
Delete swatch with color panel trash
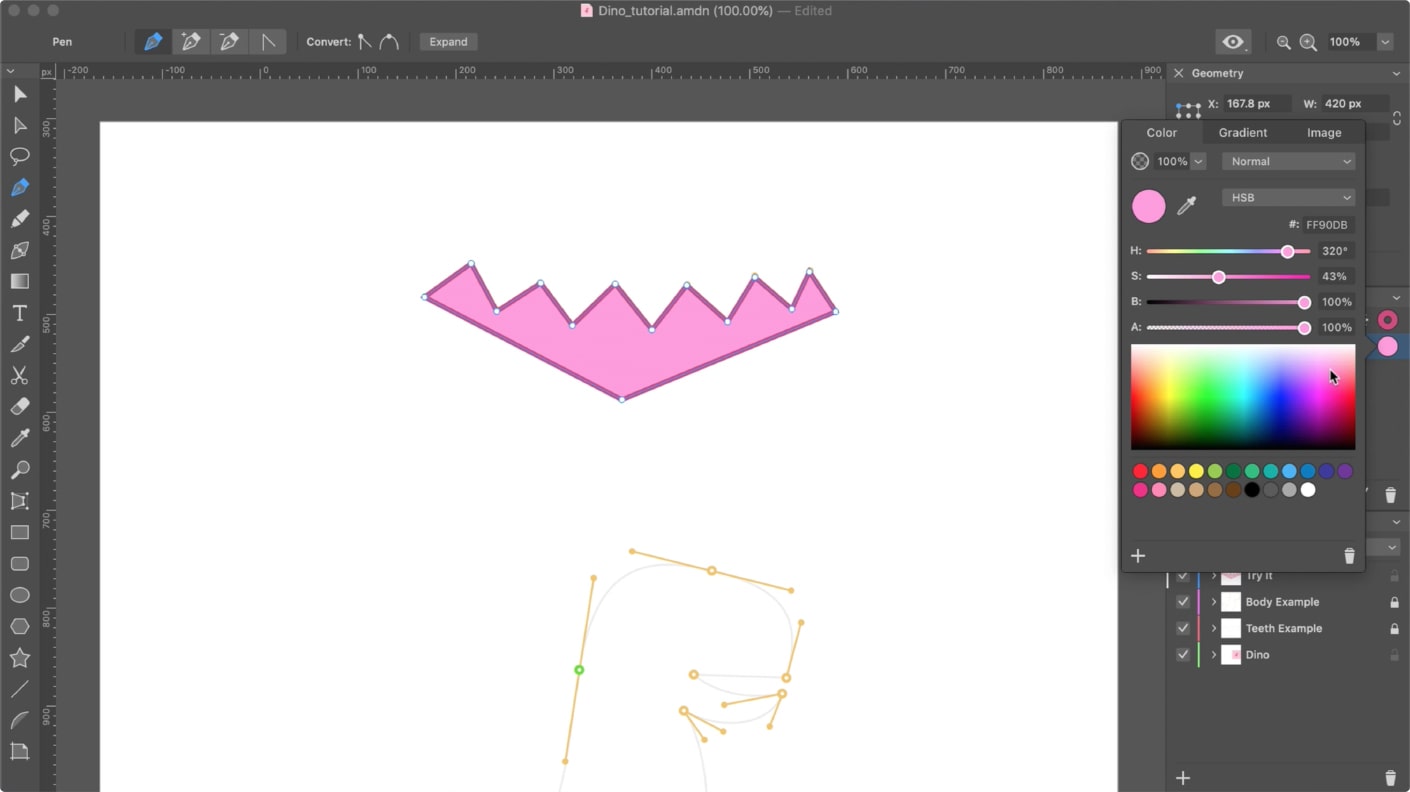(x=1349, y=556)
